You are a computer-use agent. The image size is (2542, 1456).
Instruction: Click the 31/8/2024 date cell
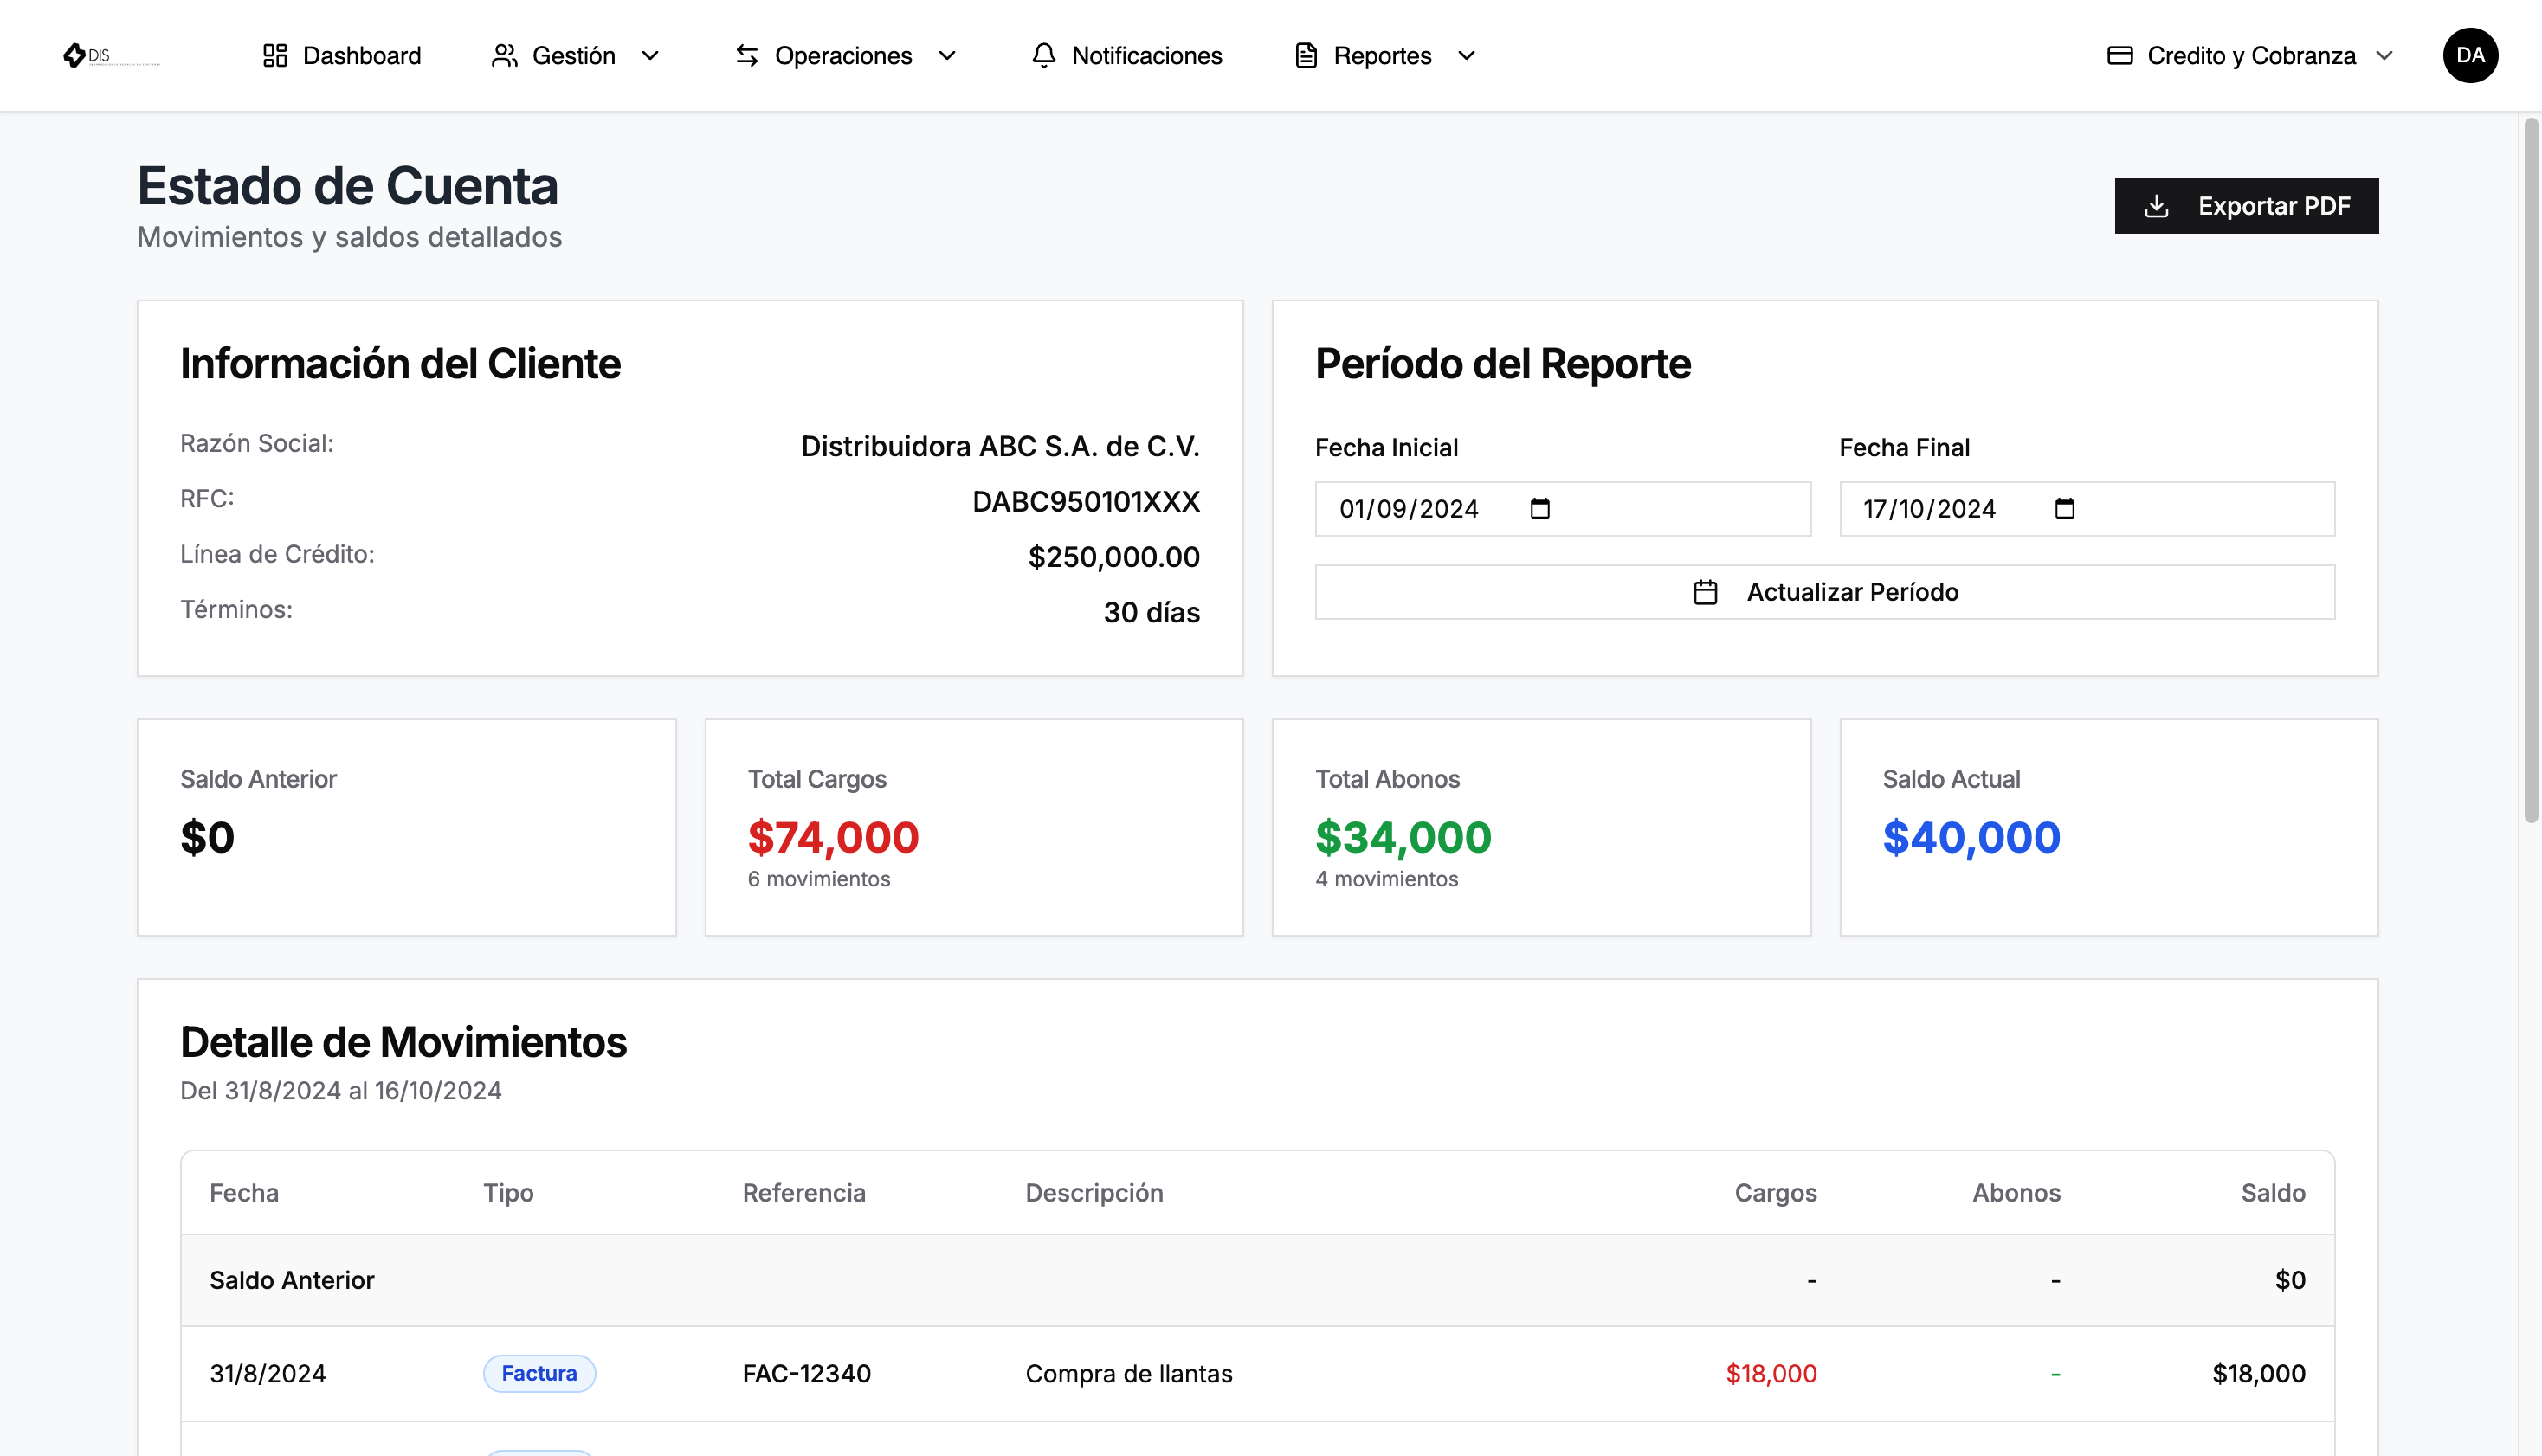pos(268,1373)
